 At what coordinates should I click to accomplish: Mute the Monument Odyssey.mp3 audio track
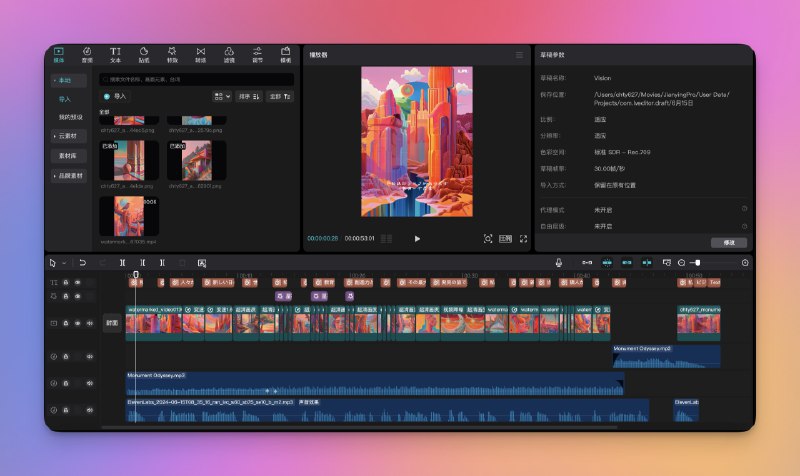point(90,383)
